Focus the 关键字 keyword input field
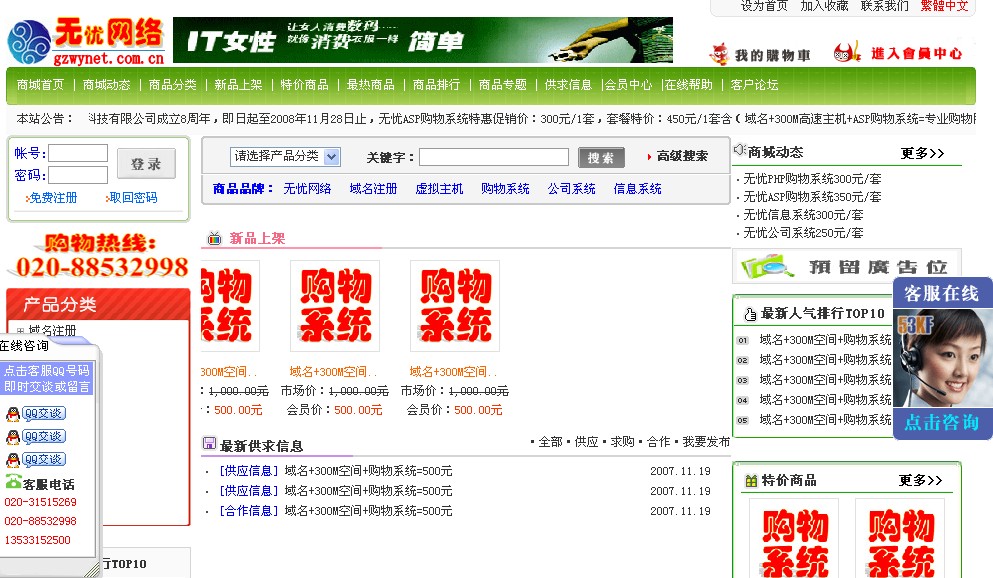 [x=494, y=157]
